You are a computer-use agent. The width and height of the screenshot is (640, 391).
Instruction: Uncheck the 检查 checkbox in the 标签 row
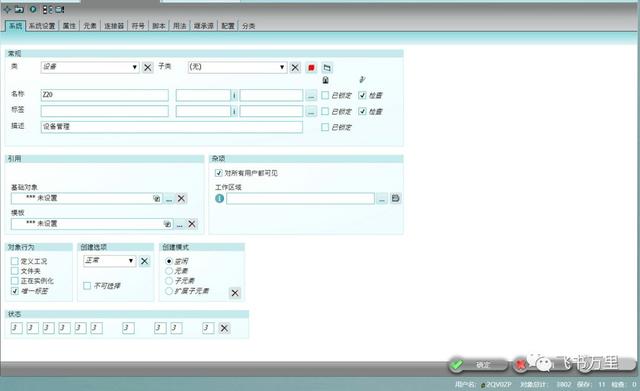(x=362, y=111)
